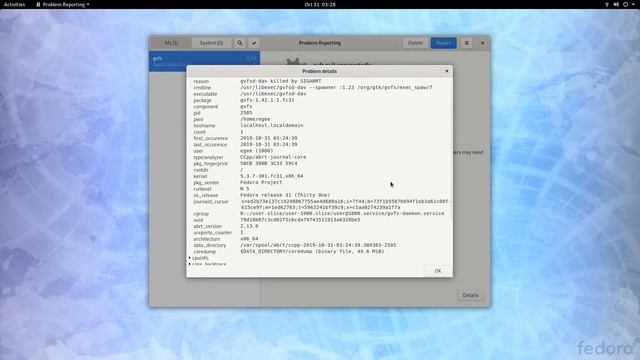Select the data_directory path value

[x=318, y=245]
